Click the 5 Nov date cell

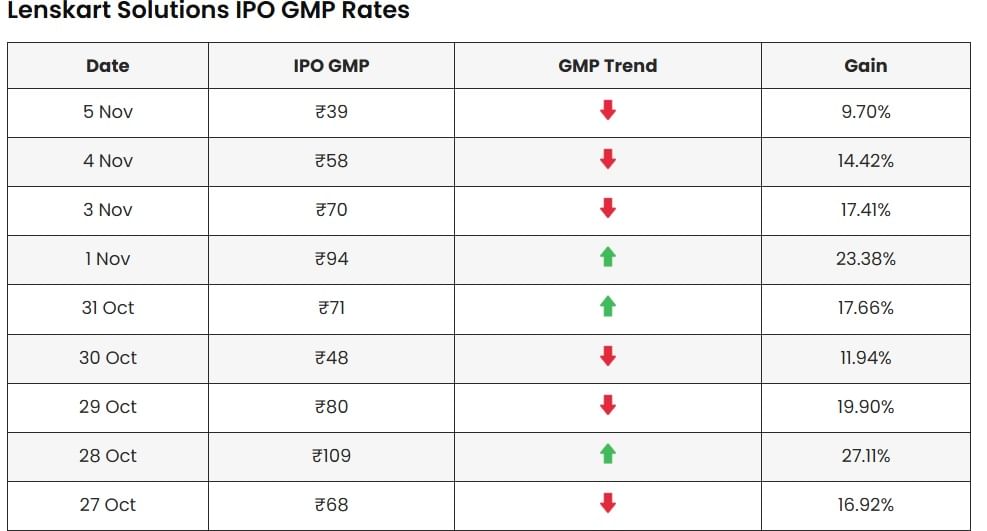pos(108,111)
